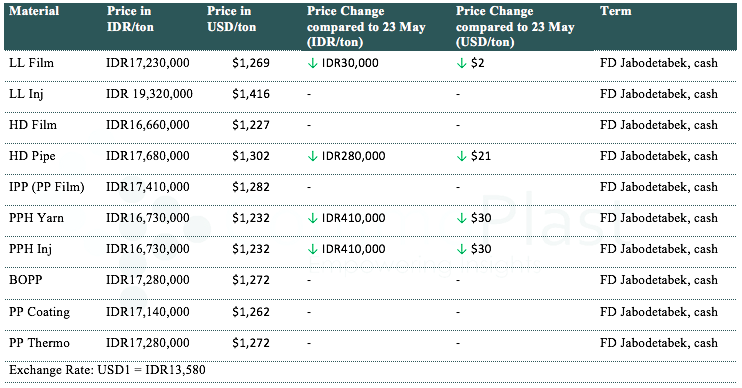Image resolution: width=742 pixels, height=388 pixels.
Task: Select the Material column header
Action: coord(34,11)
